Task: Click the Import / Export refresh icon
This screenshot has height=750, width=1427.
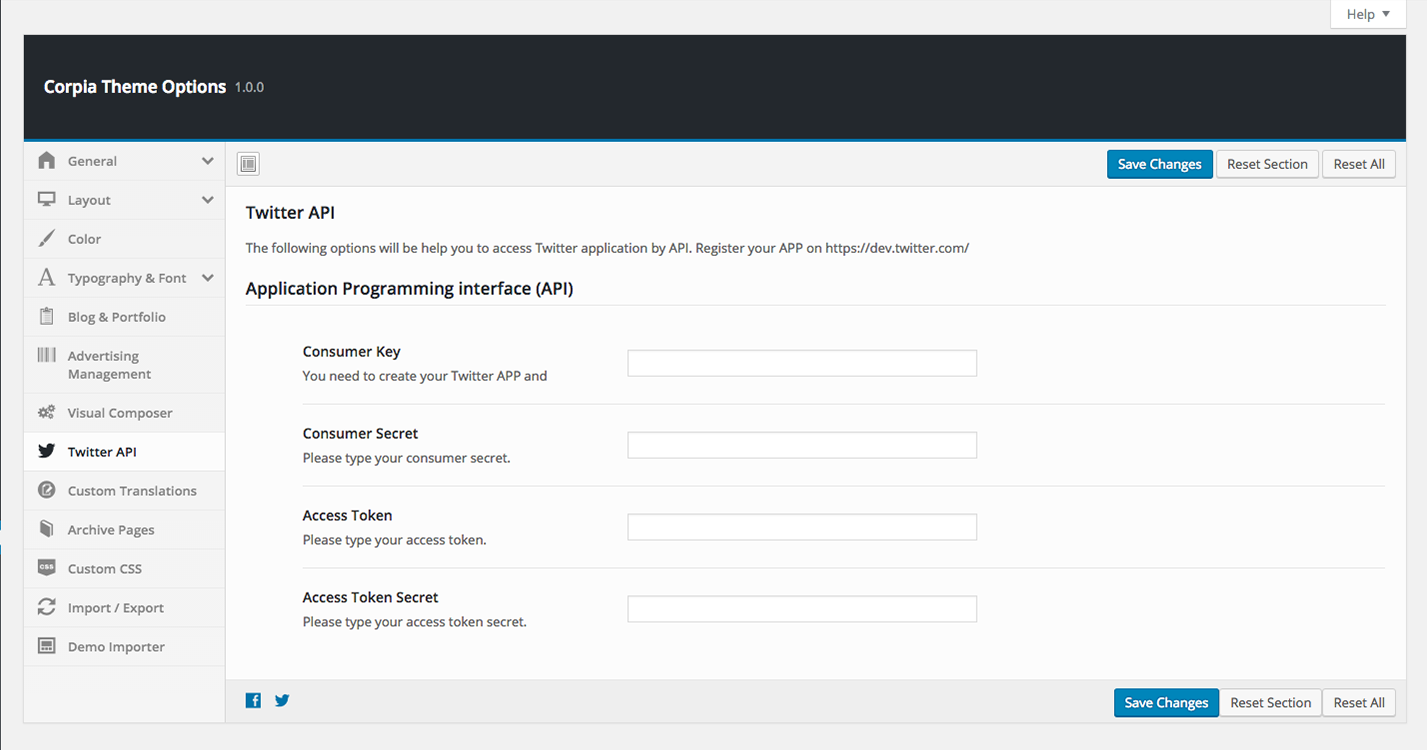Action: point(46,607)
